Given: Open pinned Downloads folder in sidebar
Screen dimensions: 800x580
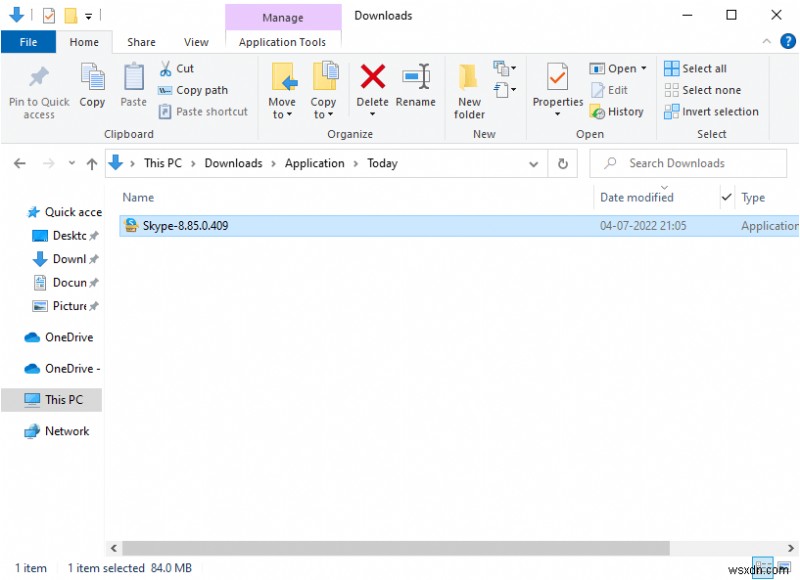Looking at the screenshot, I should [x=65, y=259].
